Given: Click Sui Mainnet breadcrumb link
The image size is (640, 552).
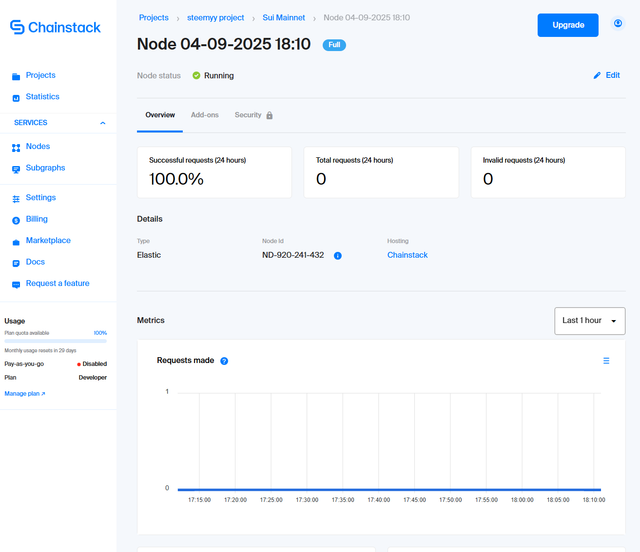Looking at the screenshot, I should coord(284,18).
